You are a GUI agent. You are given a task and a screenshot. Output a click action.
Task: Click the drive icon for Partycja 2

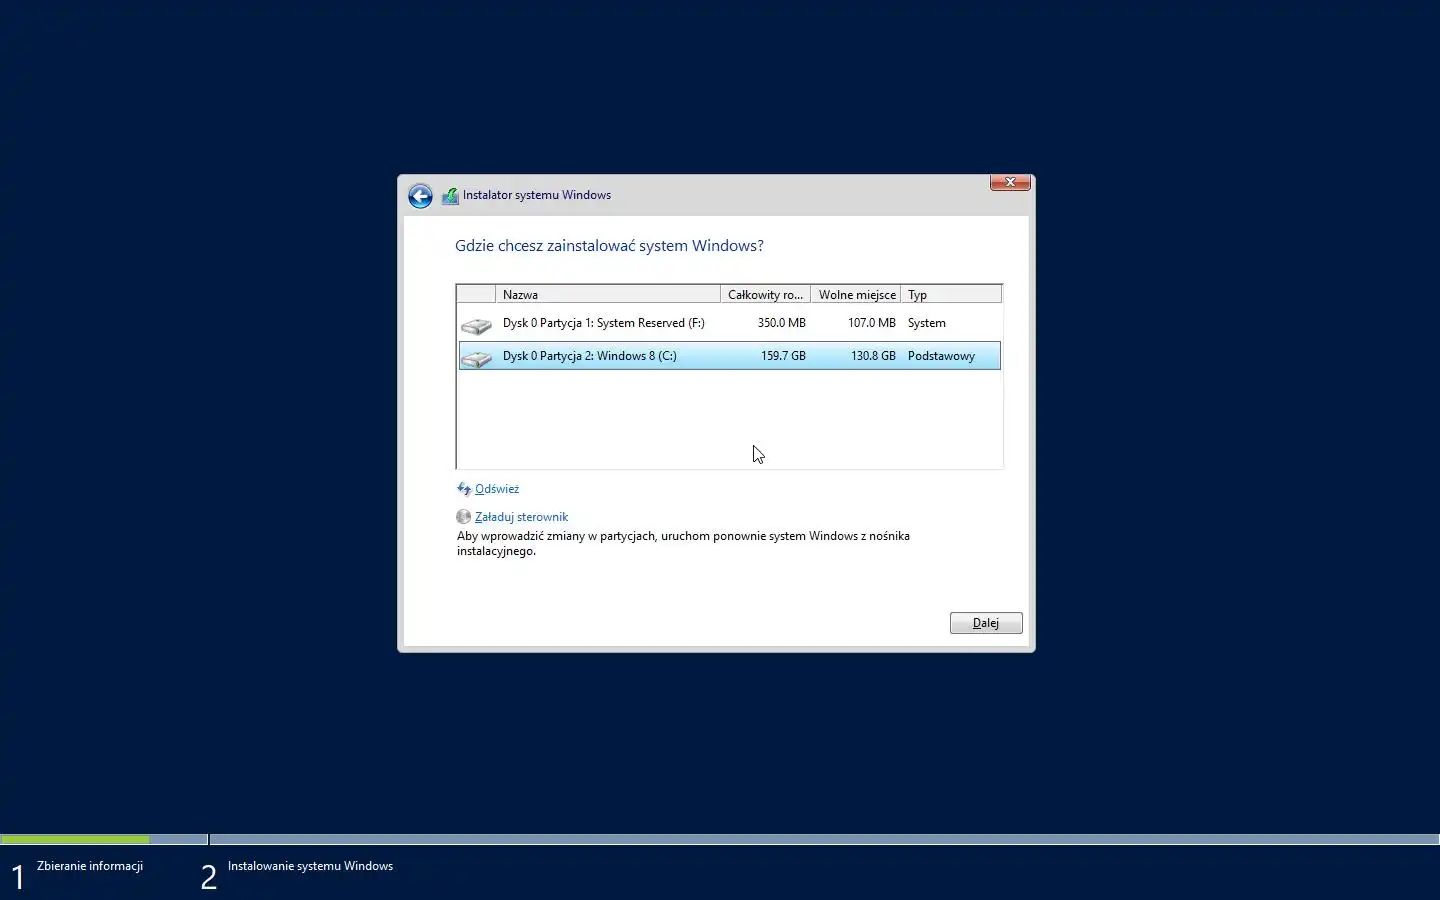(x=476, y=359)
